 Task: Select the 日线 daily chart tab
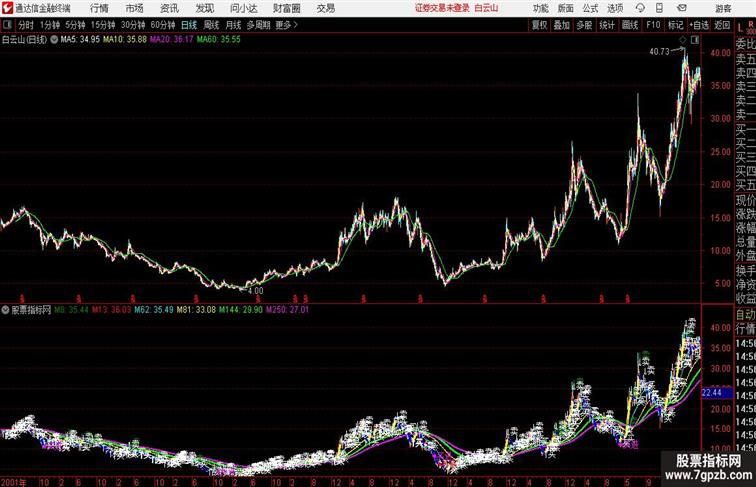click(x=189, y=25)
